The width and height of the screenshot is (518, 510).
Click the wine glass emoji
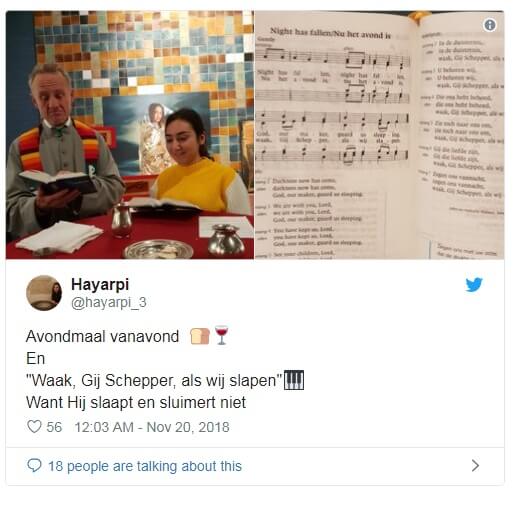pos(221,335)
